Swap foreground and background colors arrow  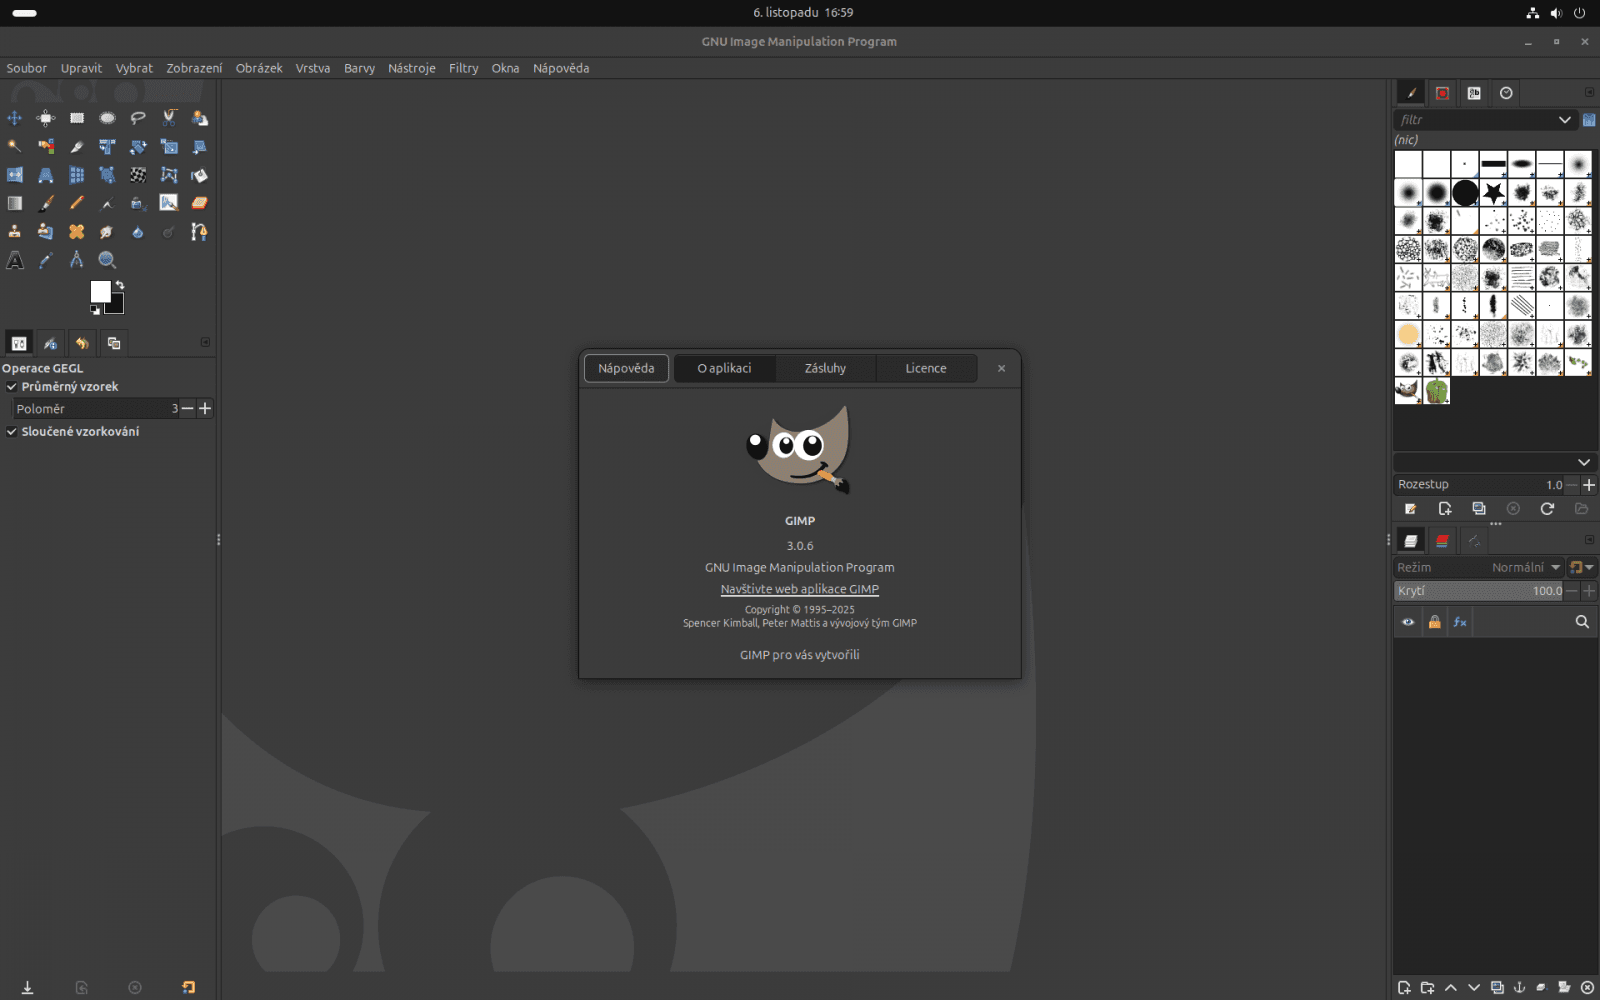[120, 285]
